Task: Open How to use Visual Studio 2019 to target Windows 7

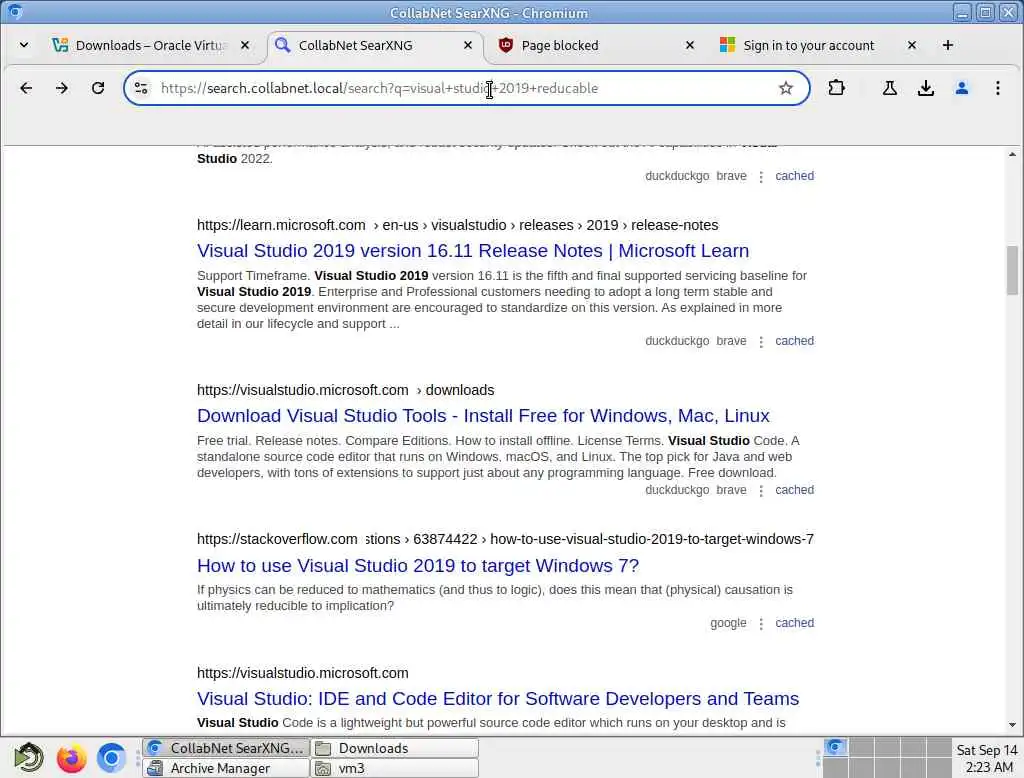Action: click(x=418, y=566)
